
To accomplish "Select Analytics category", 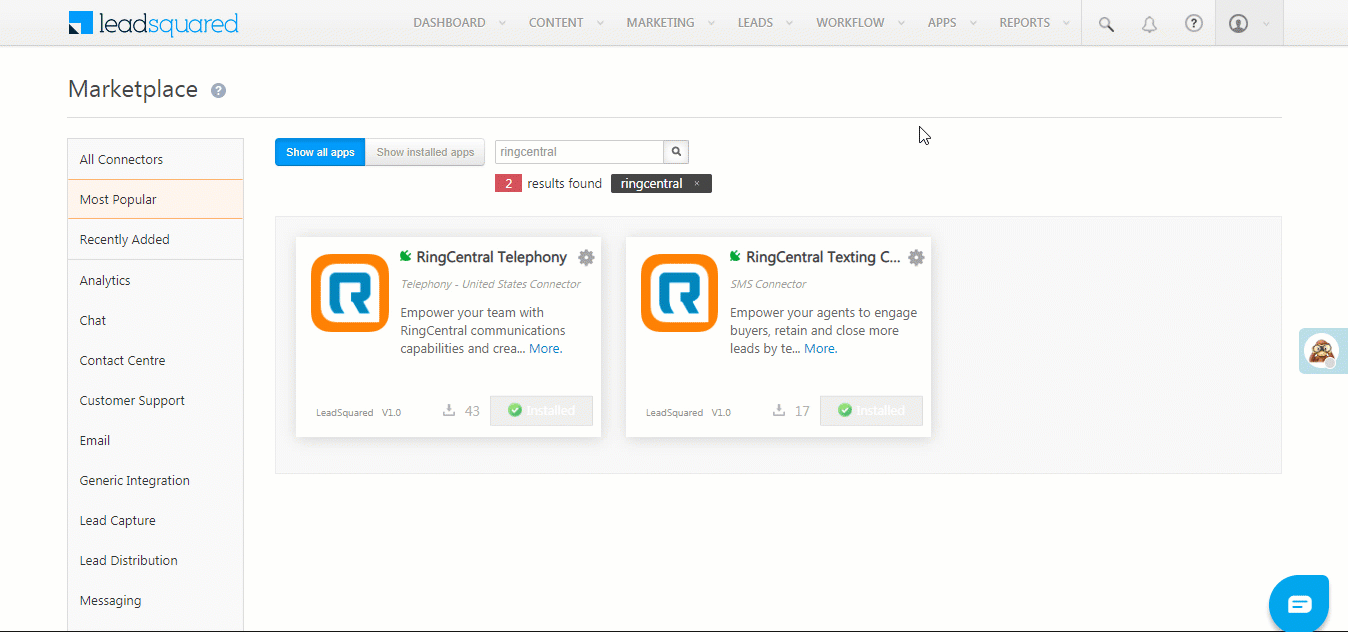I will [x=155, y=280].
